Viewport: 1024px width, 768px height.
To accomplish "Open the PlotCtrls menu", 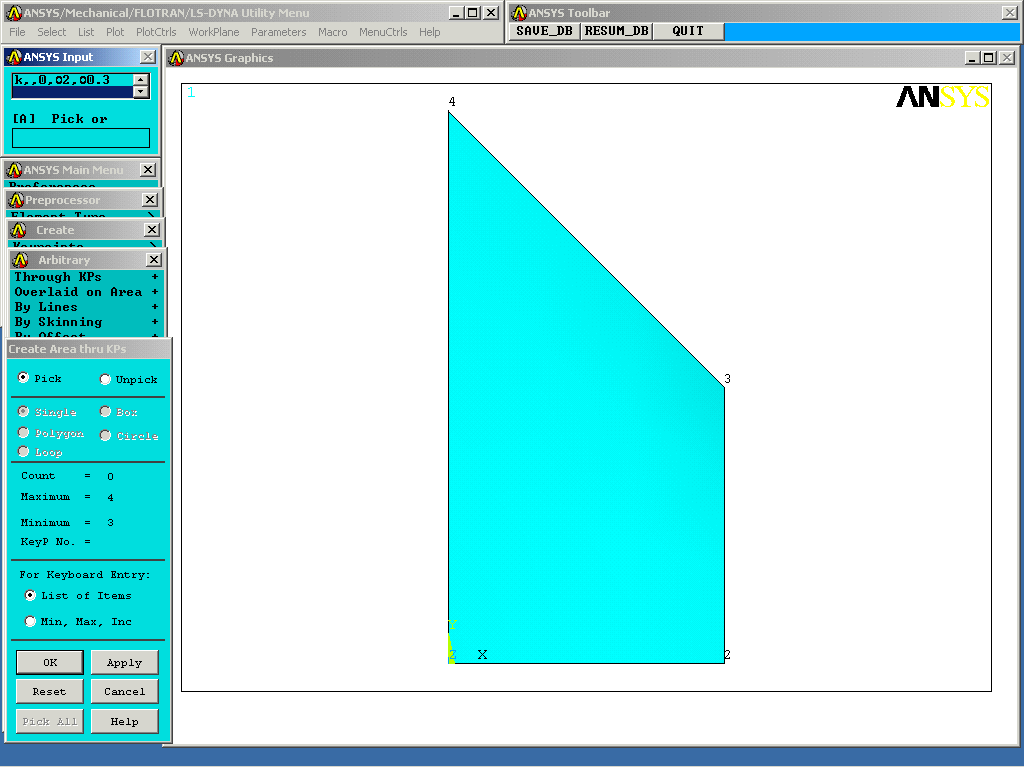I will 156,32.
